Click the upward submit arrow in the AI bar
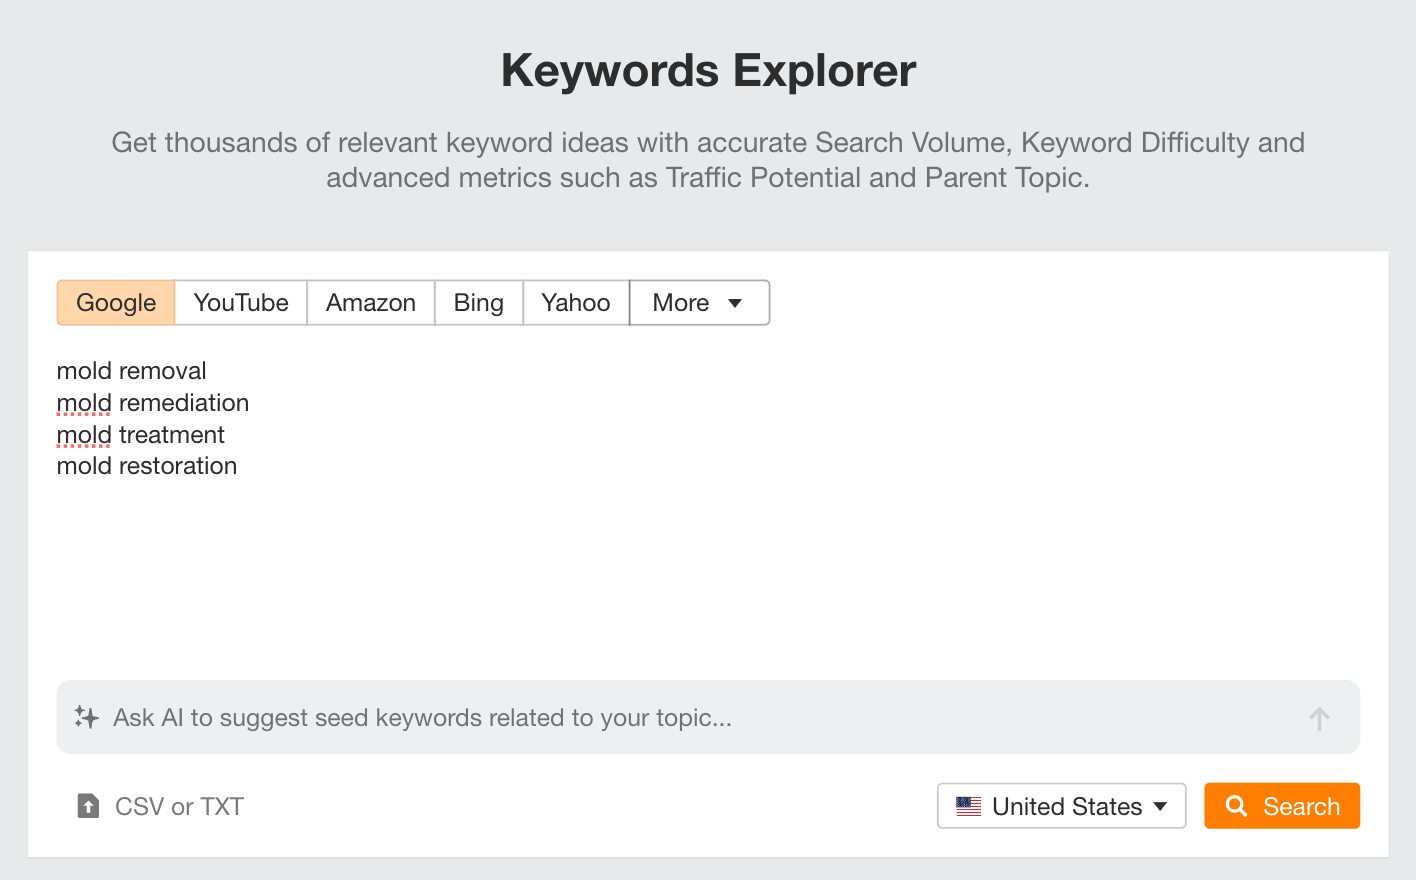The image size is (1416, 880). (1319, 717)
